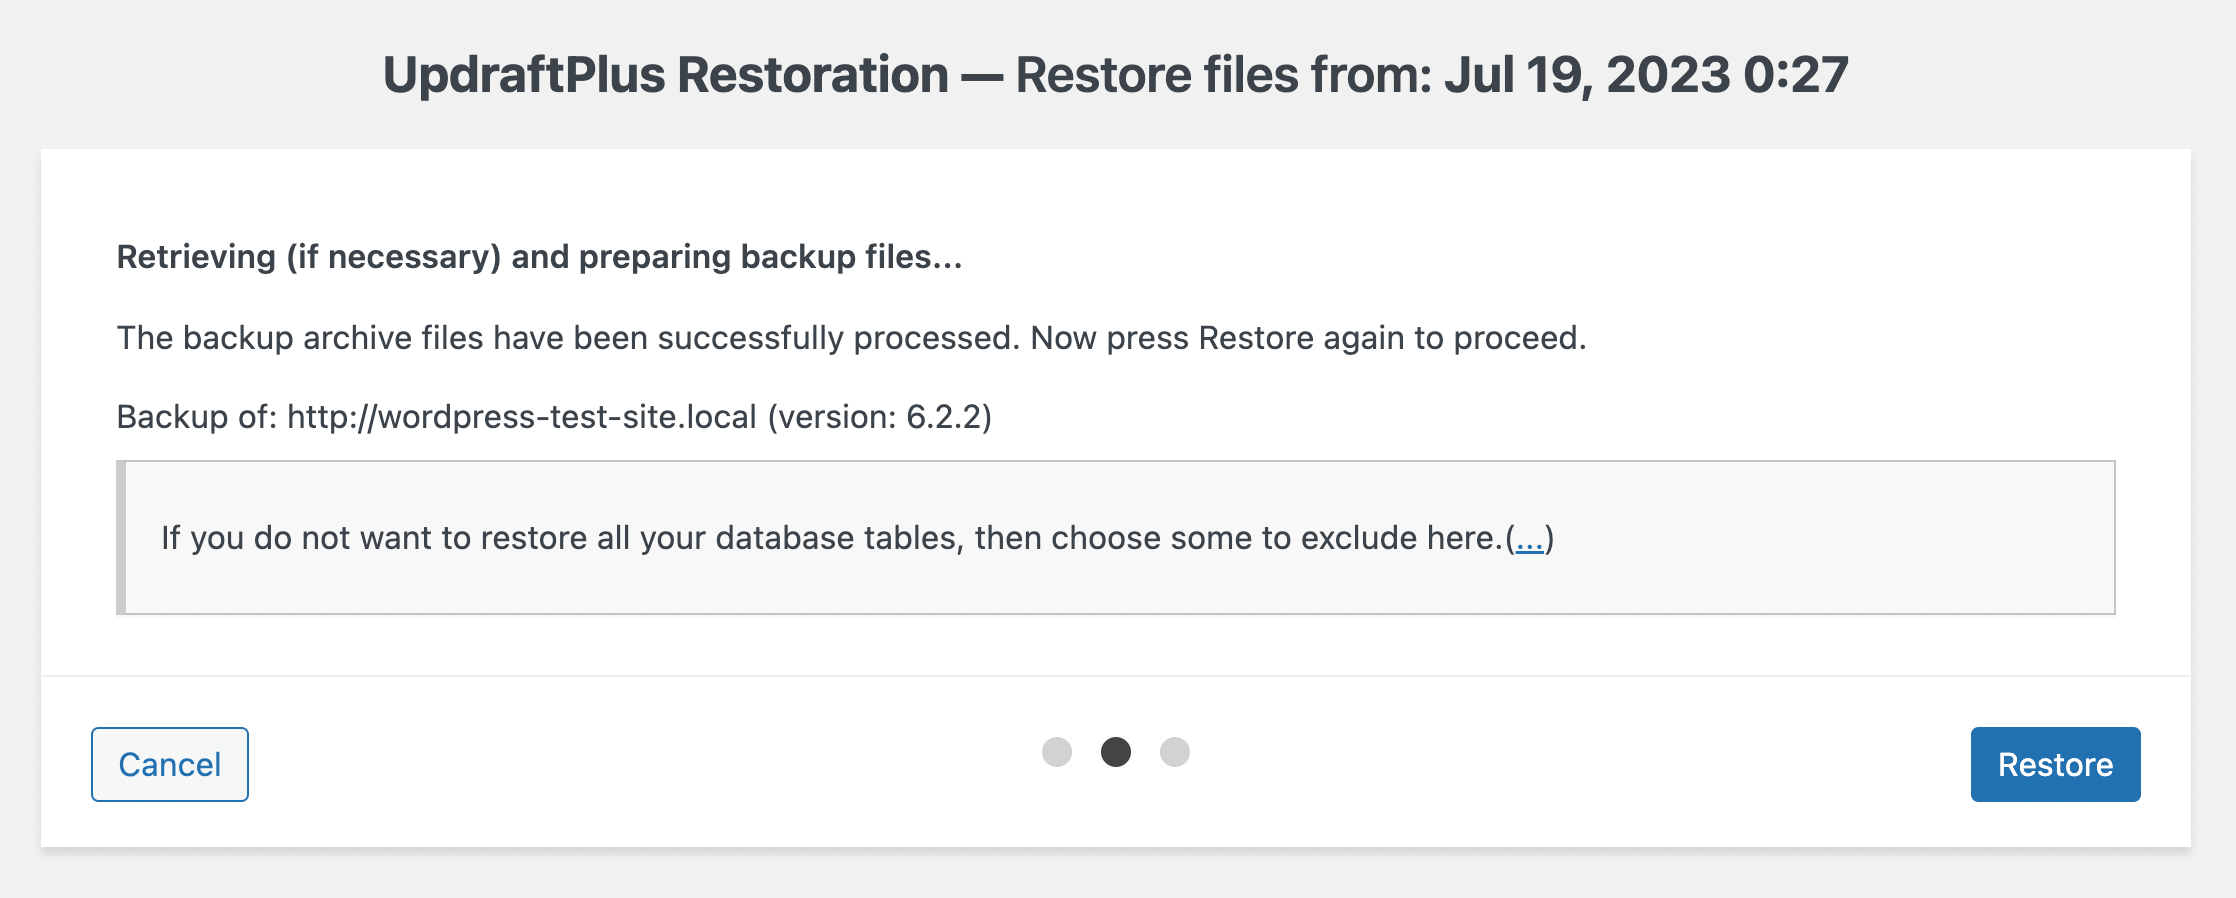Select the first gray progress dot
This screenshot has height=898, width=2236.
click(x=1058, y=752)
